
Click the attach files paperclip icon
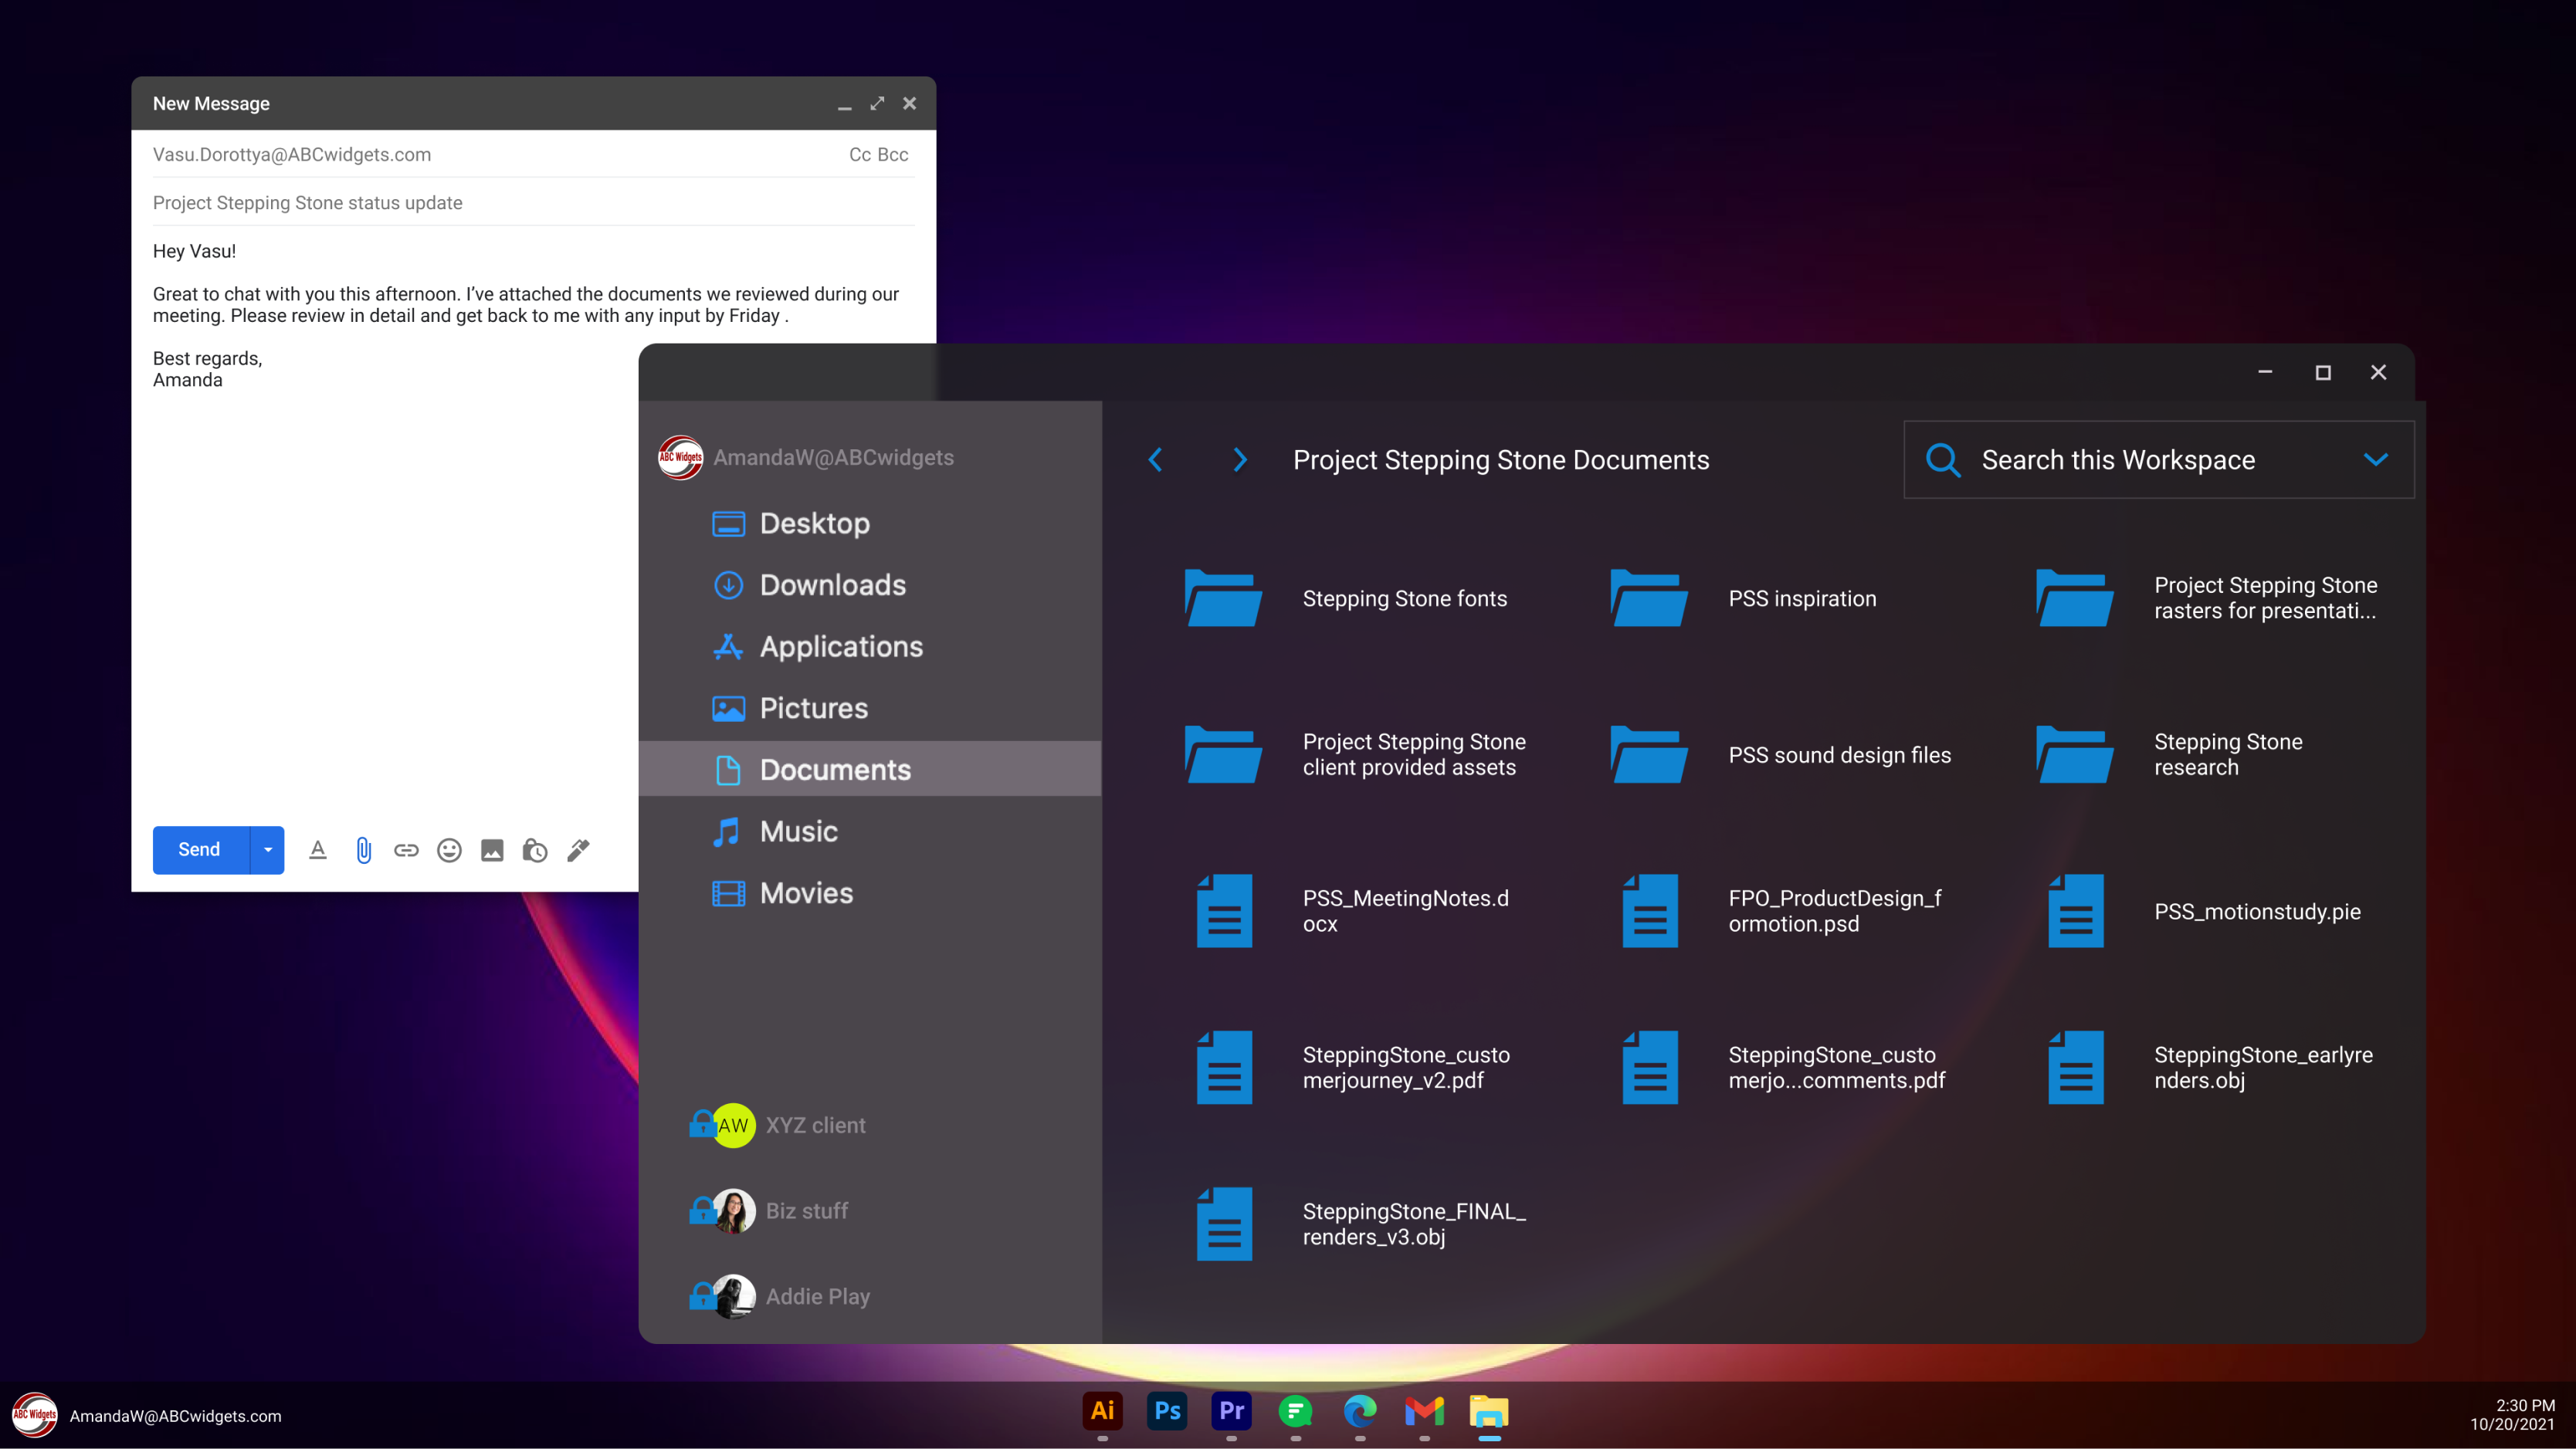(x=363, y=850)
